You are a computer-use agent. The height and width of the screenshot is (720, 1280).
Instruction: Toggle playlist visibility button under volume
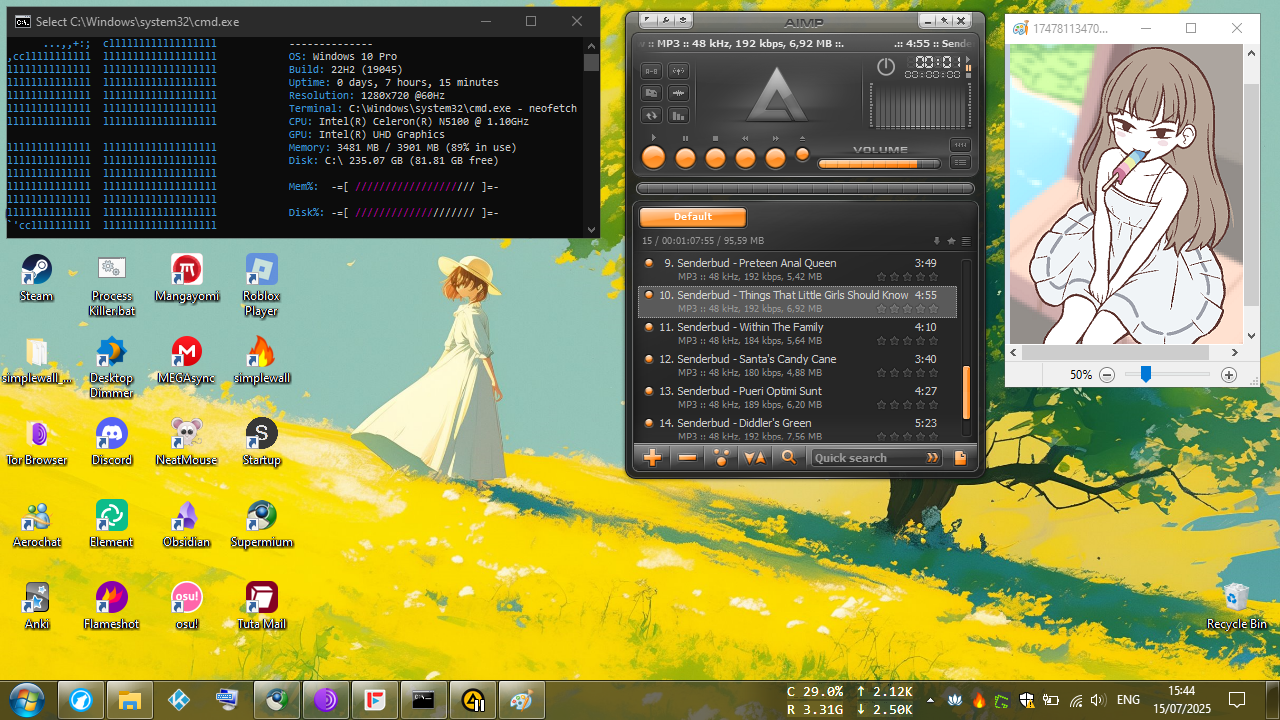coord(960,163)
